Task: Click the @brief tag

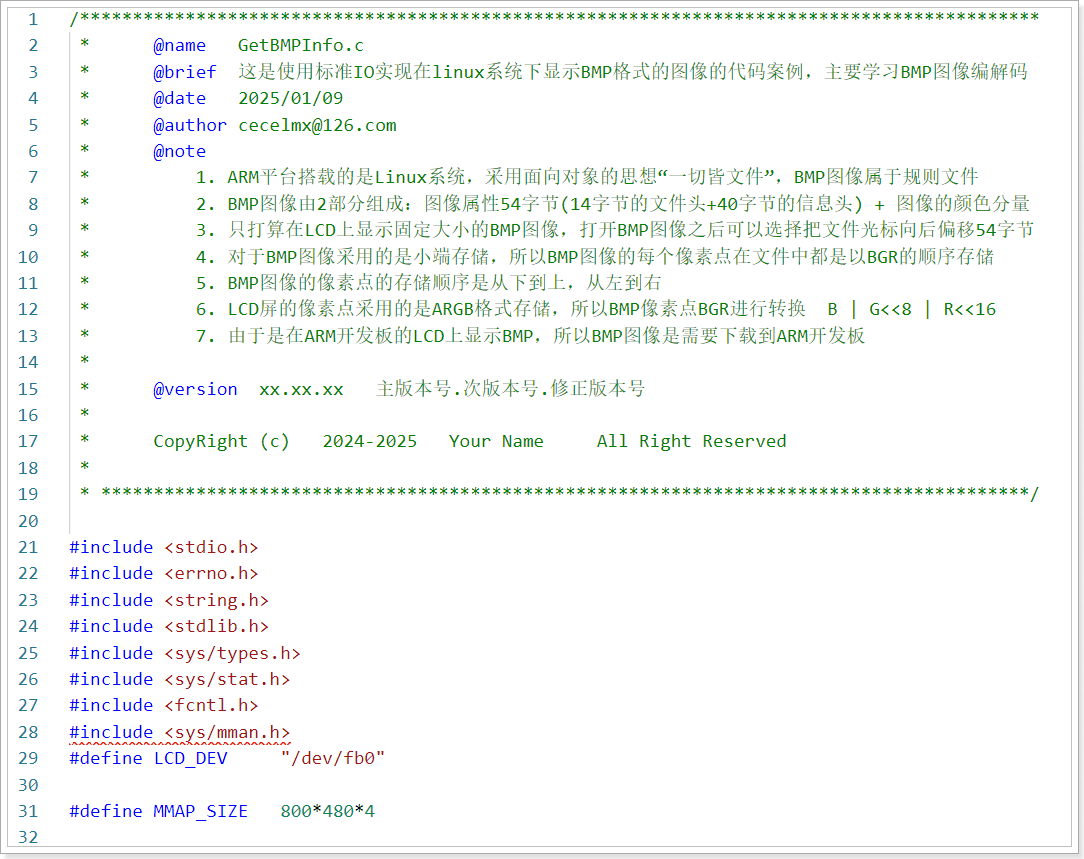Action: tap(185, 72)
